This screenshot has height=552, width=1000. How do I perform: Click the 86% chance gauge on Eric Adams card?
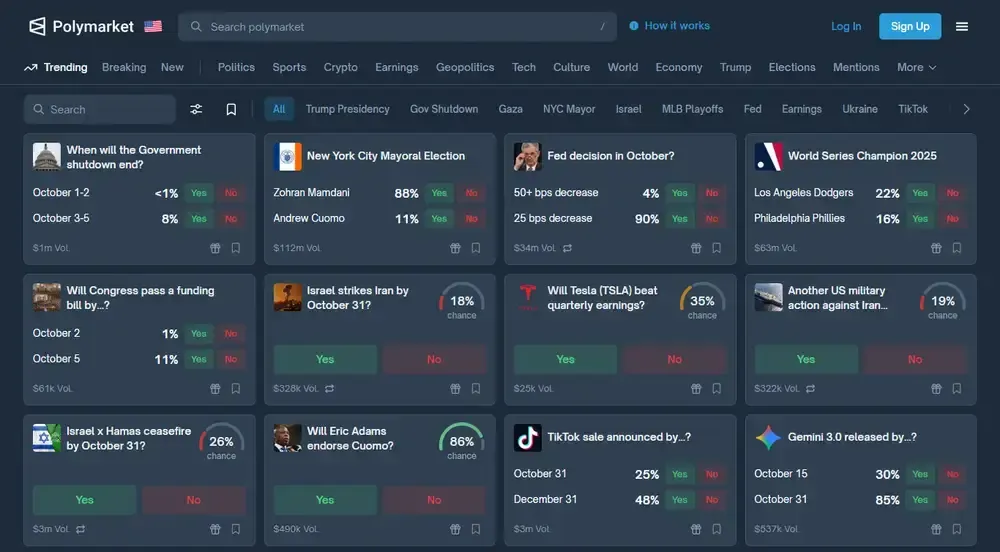point(462,441)
